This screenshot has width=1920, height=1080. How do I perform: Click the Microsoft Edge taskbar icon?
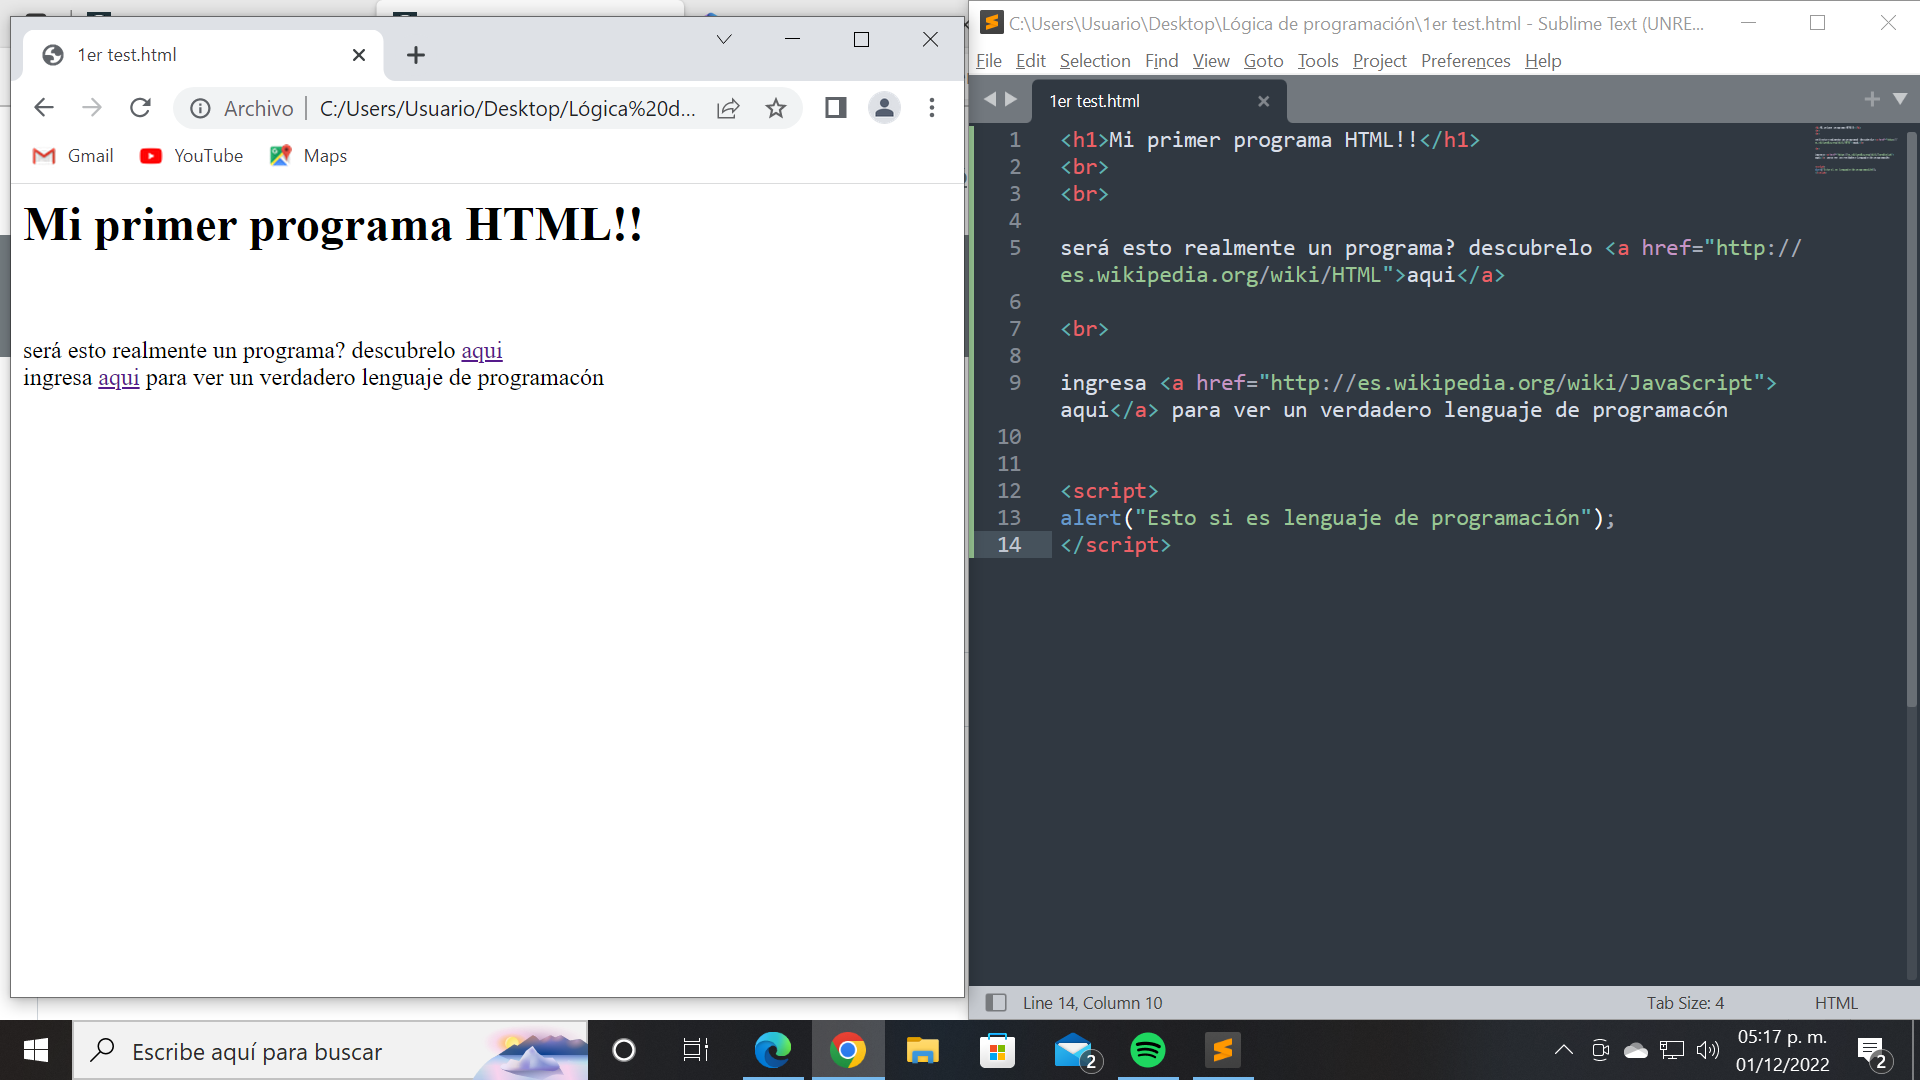point(772,1050)
